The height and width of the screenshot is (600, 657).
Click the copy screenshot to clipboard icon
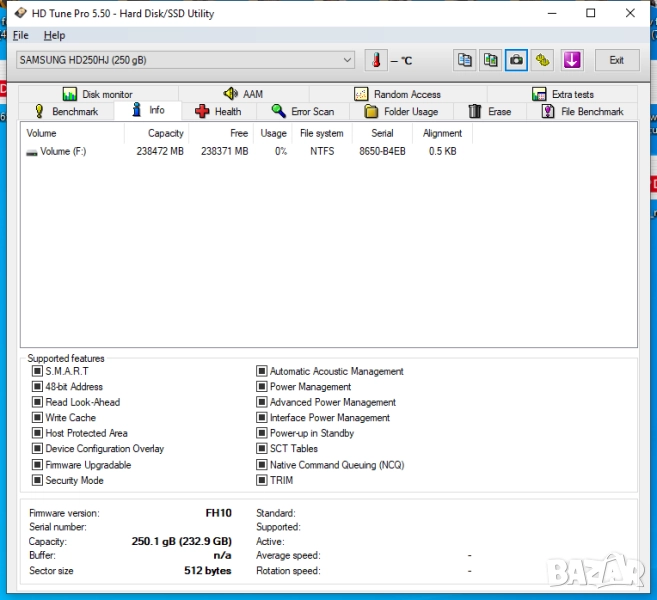tap(490, 60)
